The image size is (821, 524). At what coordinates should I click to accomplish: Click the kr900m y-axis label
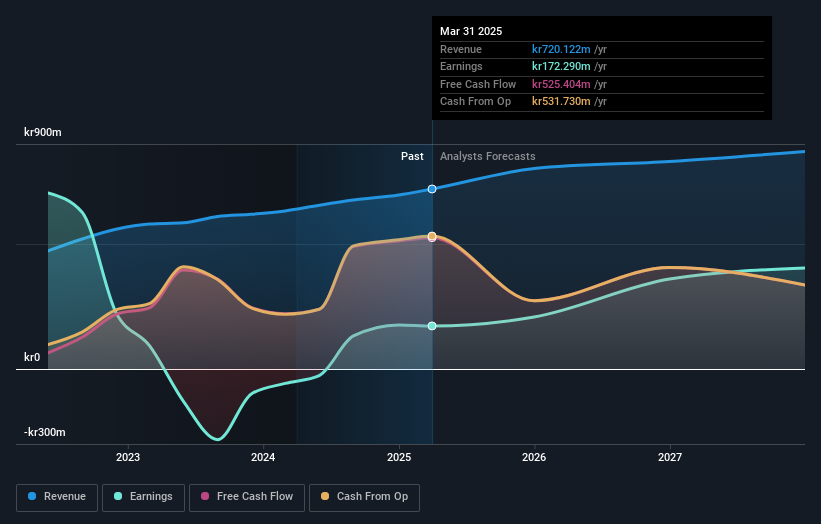click(43, 132)
